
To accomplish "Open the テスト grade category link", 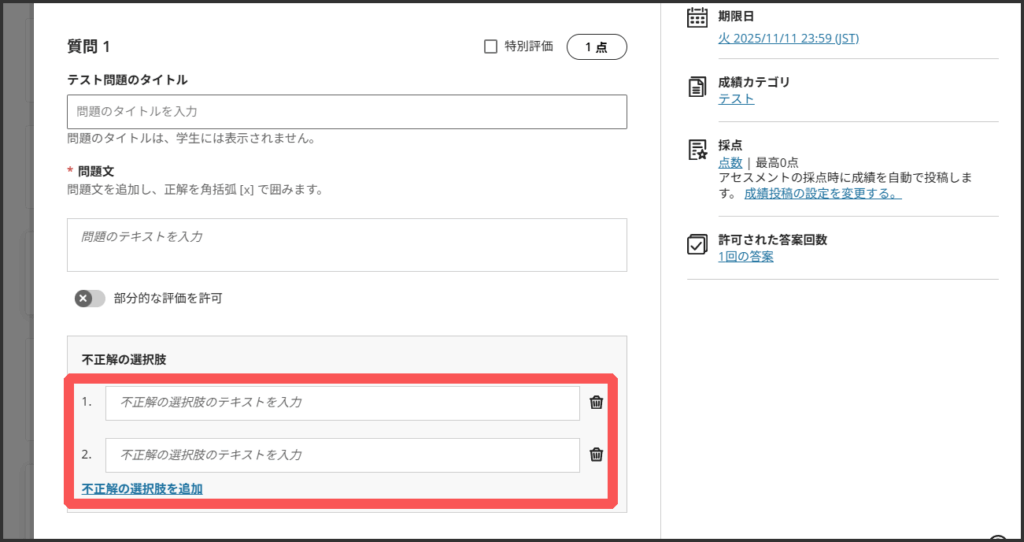I will [736, 98].
